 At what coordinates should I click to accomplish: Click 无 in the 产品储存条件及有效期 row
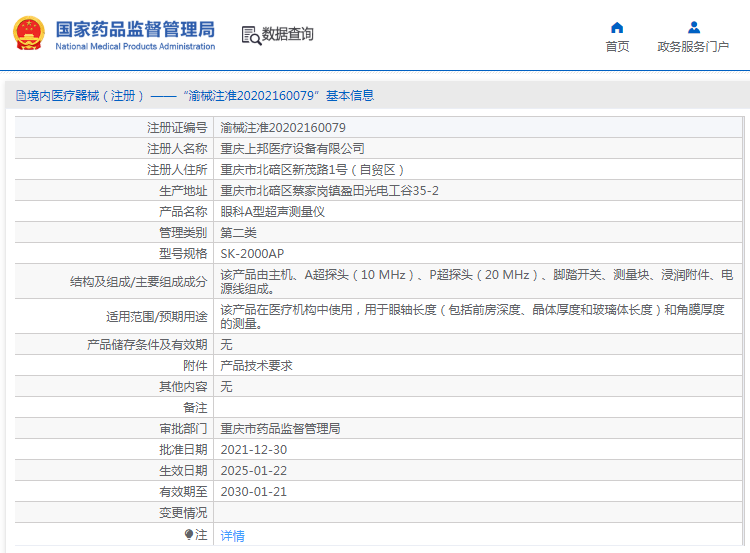click(226, 345)
